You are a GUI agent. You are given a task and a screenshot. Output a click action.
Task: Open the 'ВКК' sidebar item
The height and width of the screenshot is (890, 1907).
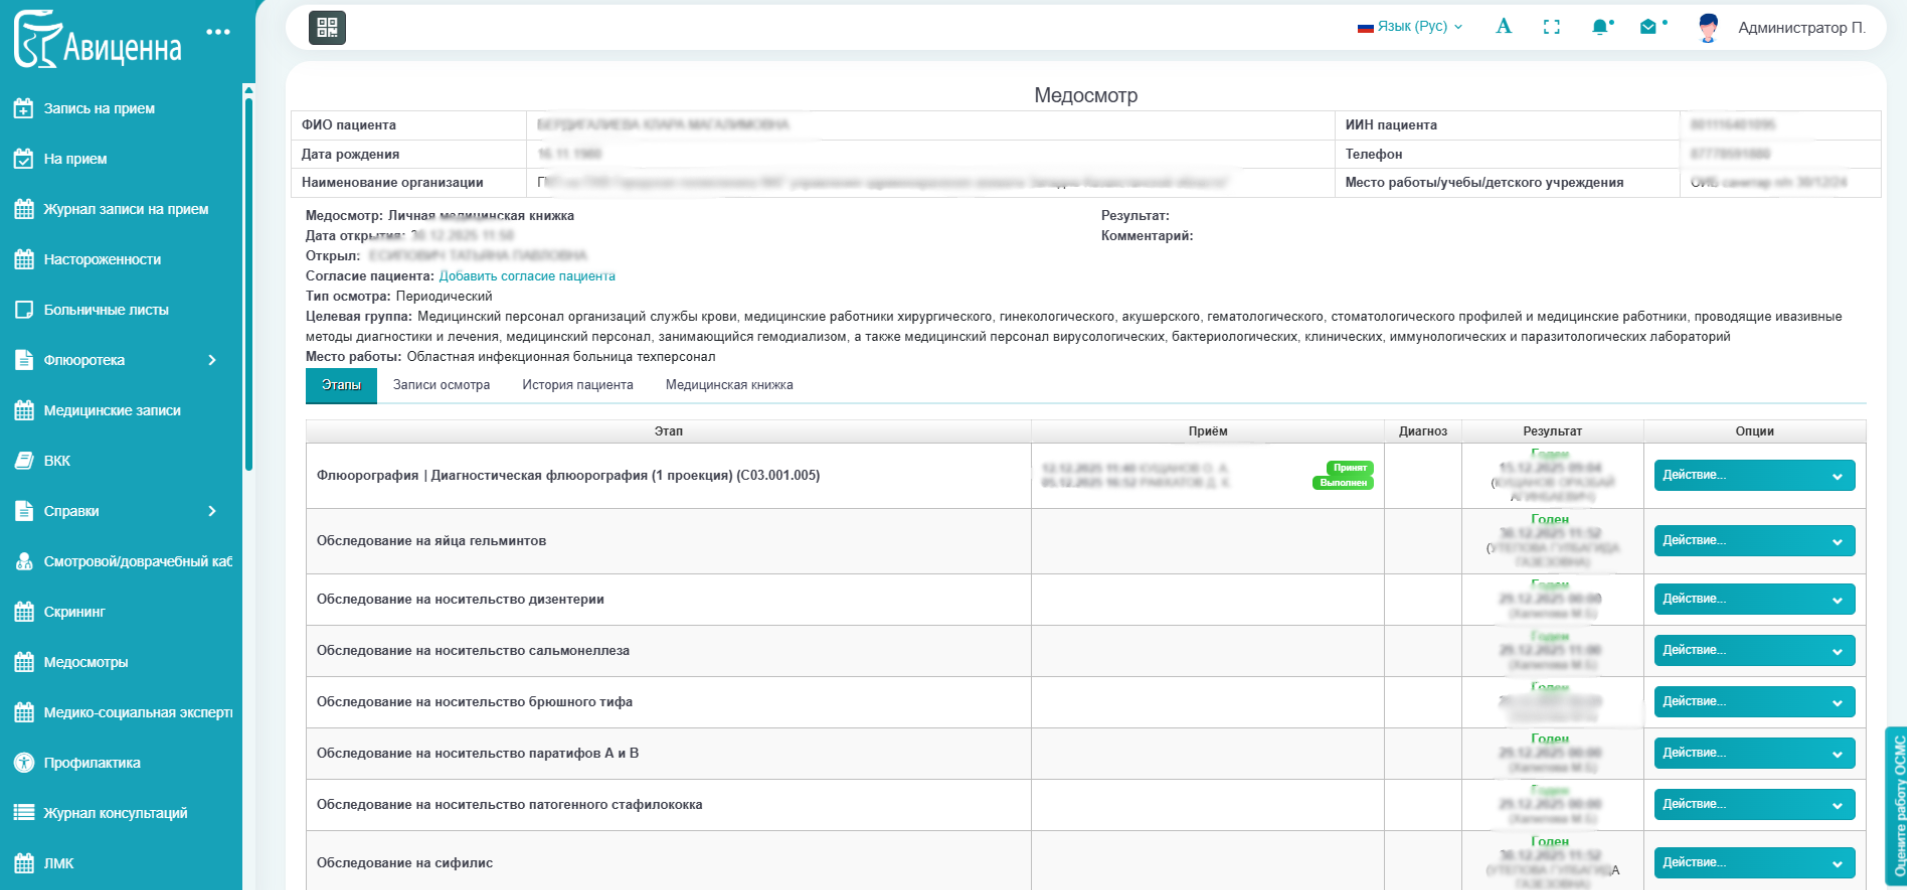coord(57,461)
